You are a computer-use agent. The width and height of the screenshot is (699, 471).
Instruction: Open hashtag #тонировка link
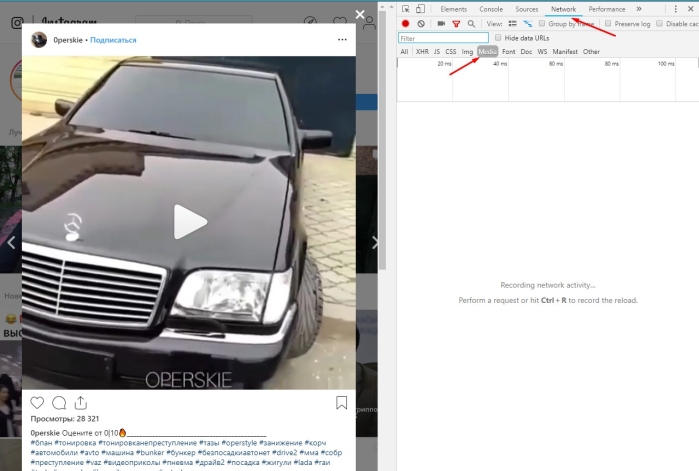[75, 443]
